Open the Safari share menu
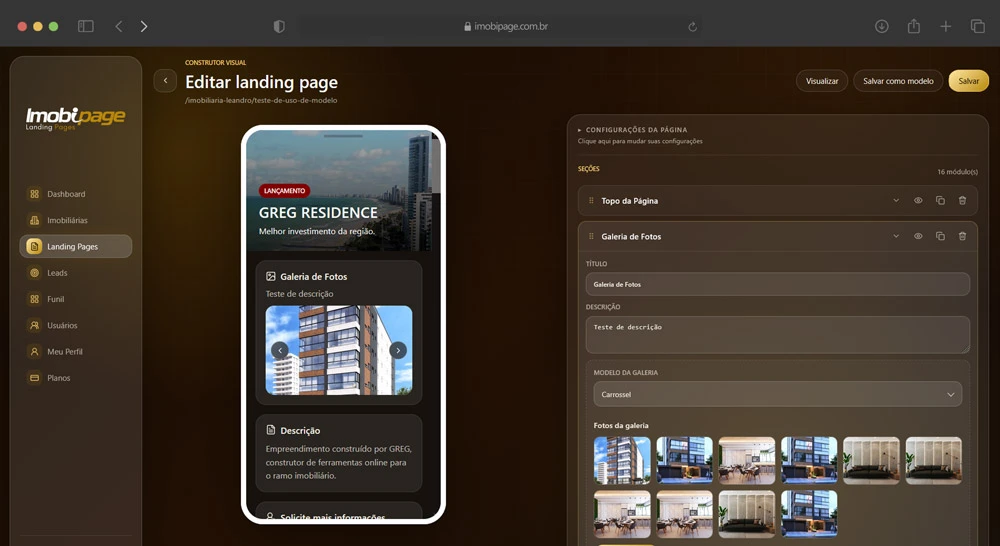 coord(913,26)
